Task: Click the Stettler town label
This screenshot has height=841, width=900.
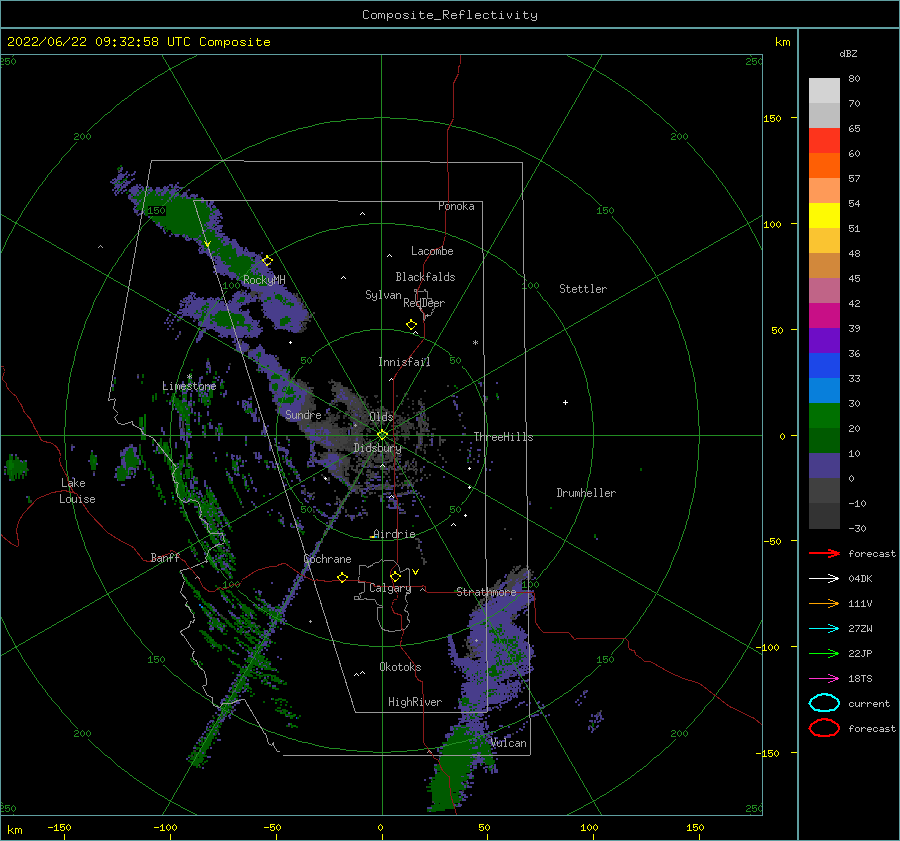Action: tap(583, 289)
